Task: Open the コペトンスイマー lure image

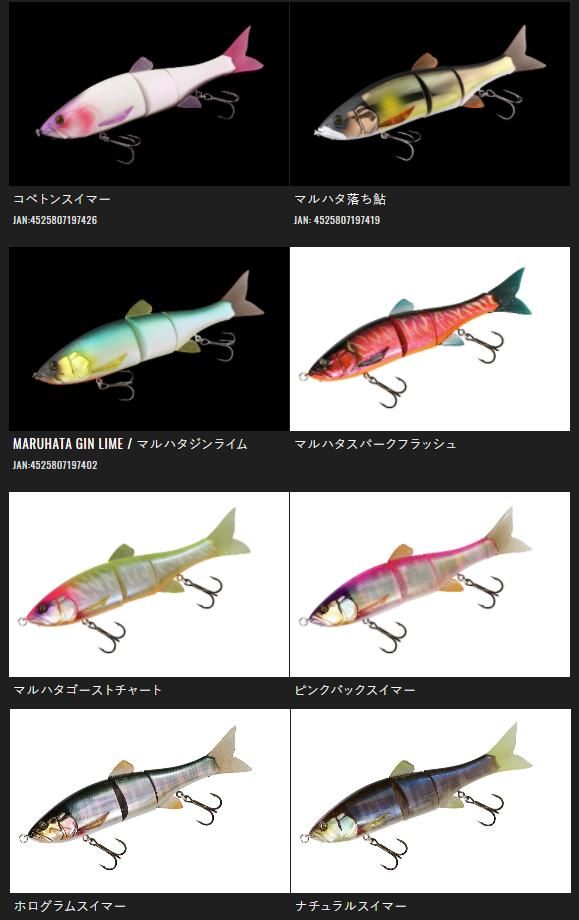Action: click(149, 93)
